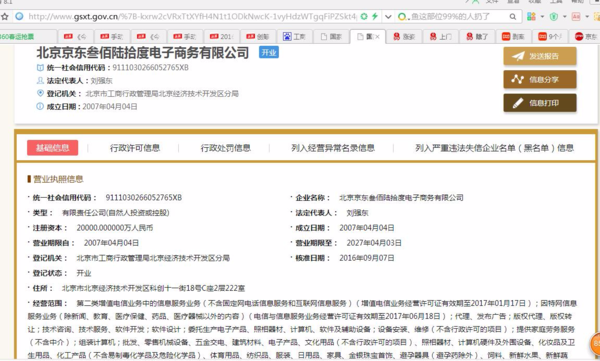Expand the arrow beside the green shield icon
Screen dimensions: 600x361
coord(564,16)
